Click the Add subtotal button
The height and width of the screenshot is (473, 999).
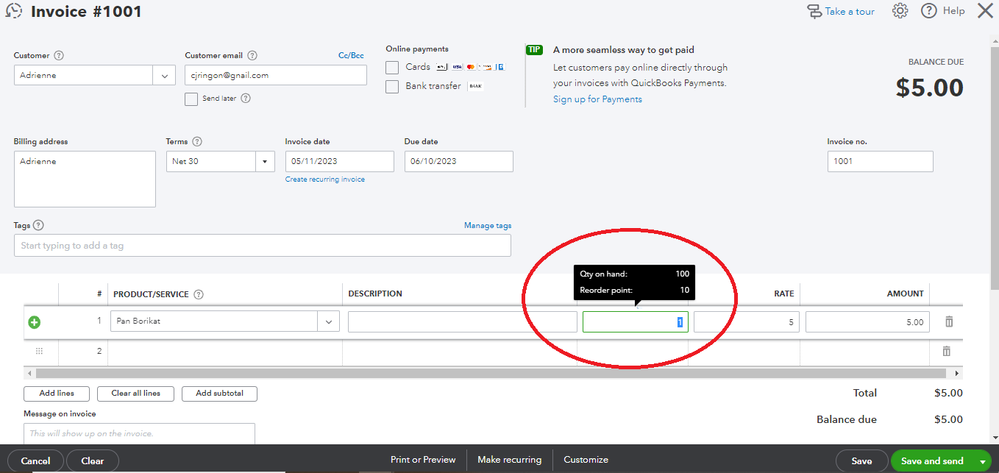pyautogui.click(x=220, y=393)
